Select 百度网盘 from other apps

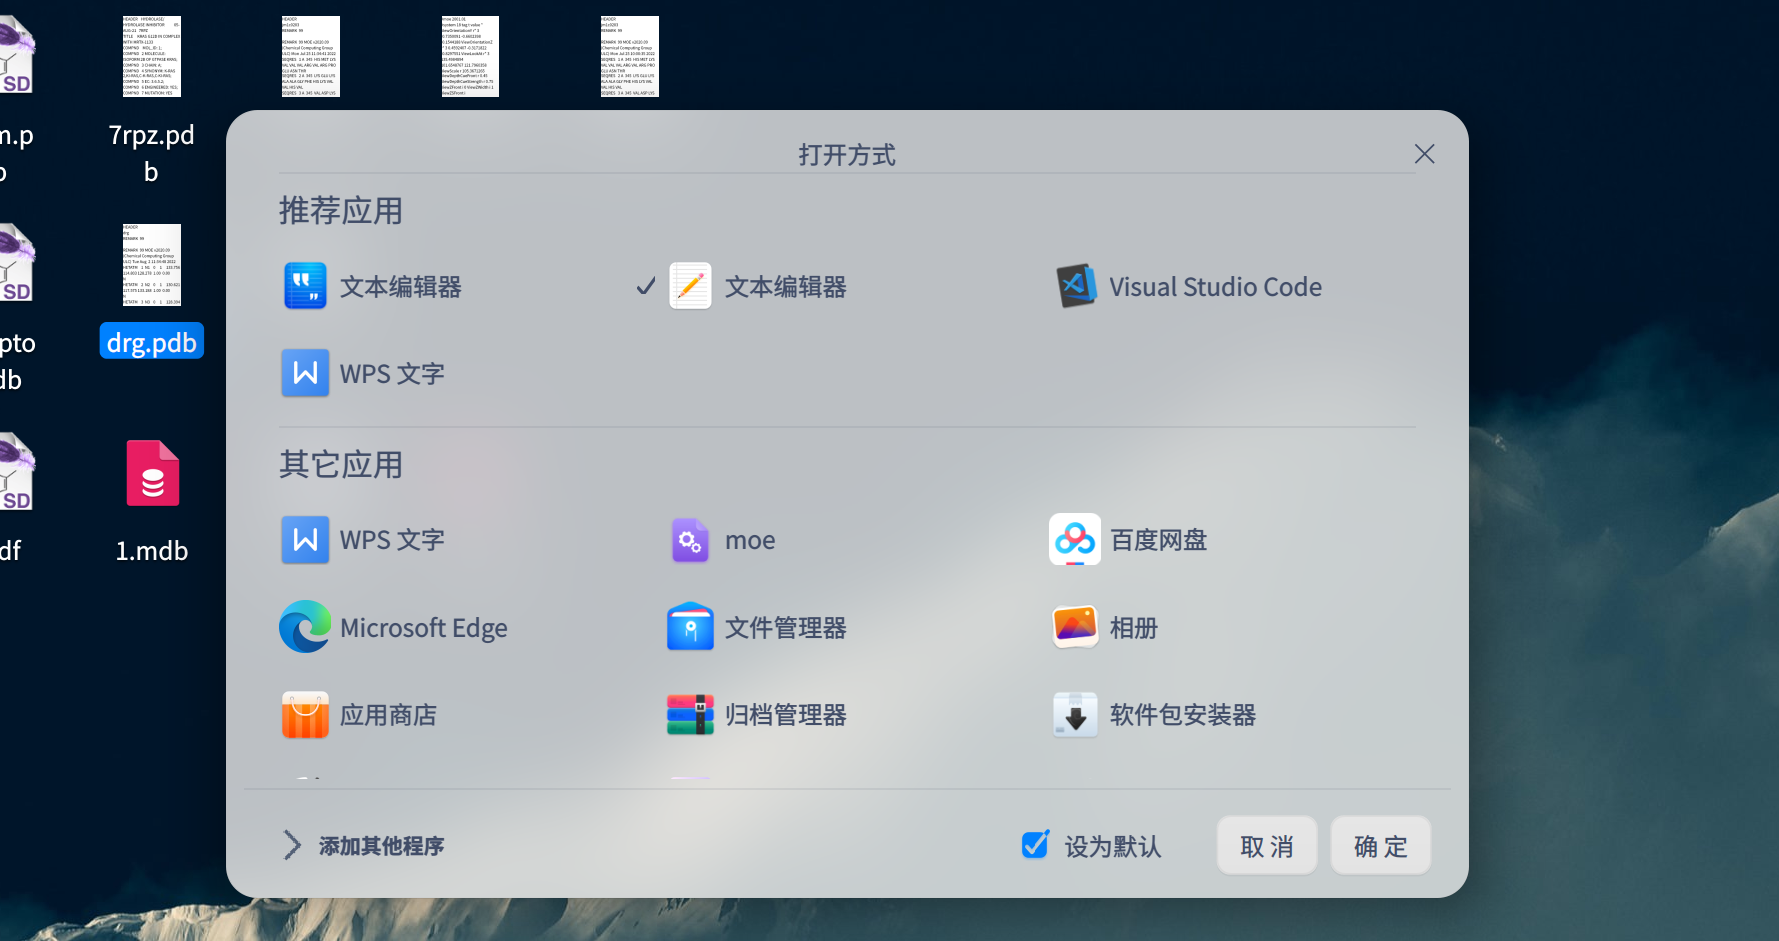coord(1129,540)
